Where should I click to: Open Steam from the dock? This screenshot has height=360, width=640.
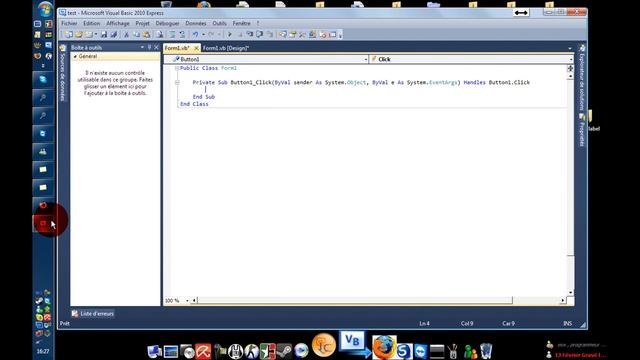tap(284, 351)
